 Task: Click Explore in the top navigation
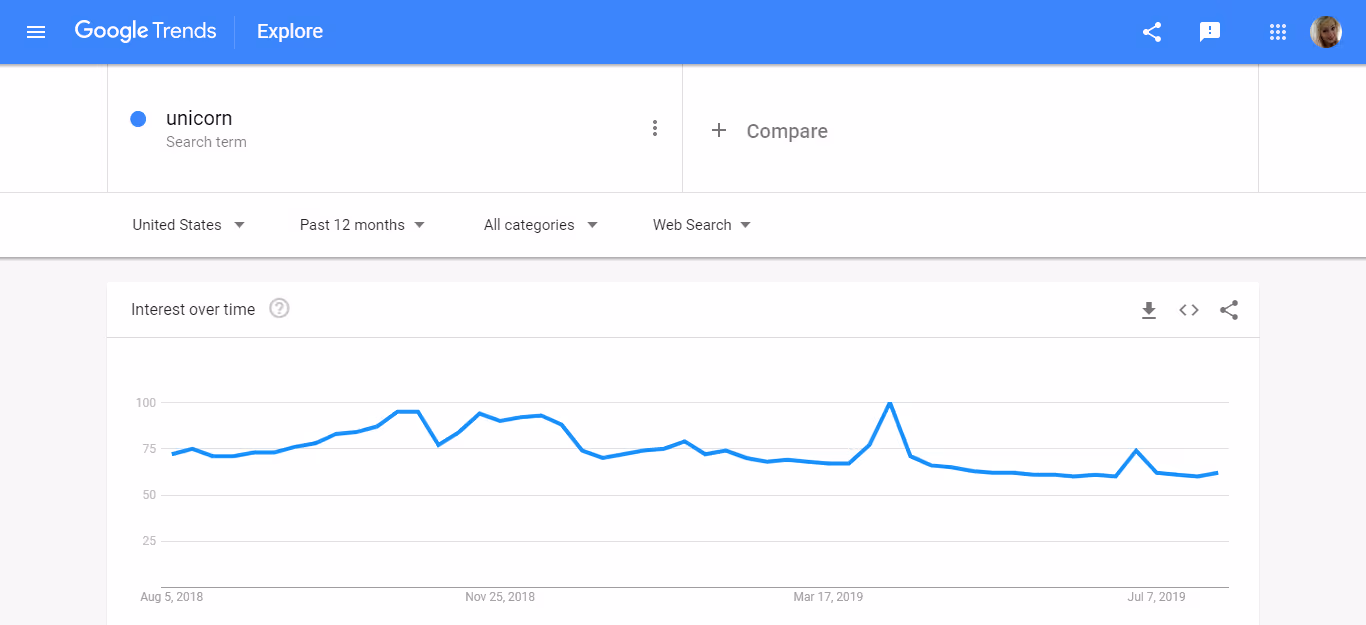click(x=289, y=31)
